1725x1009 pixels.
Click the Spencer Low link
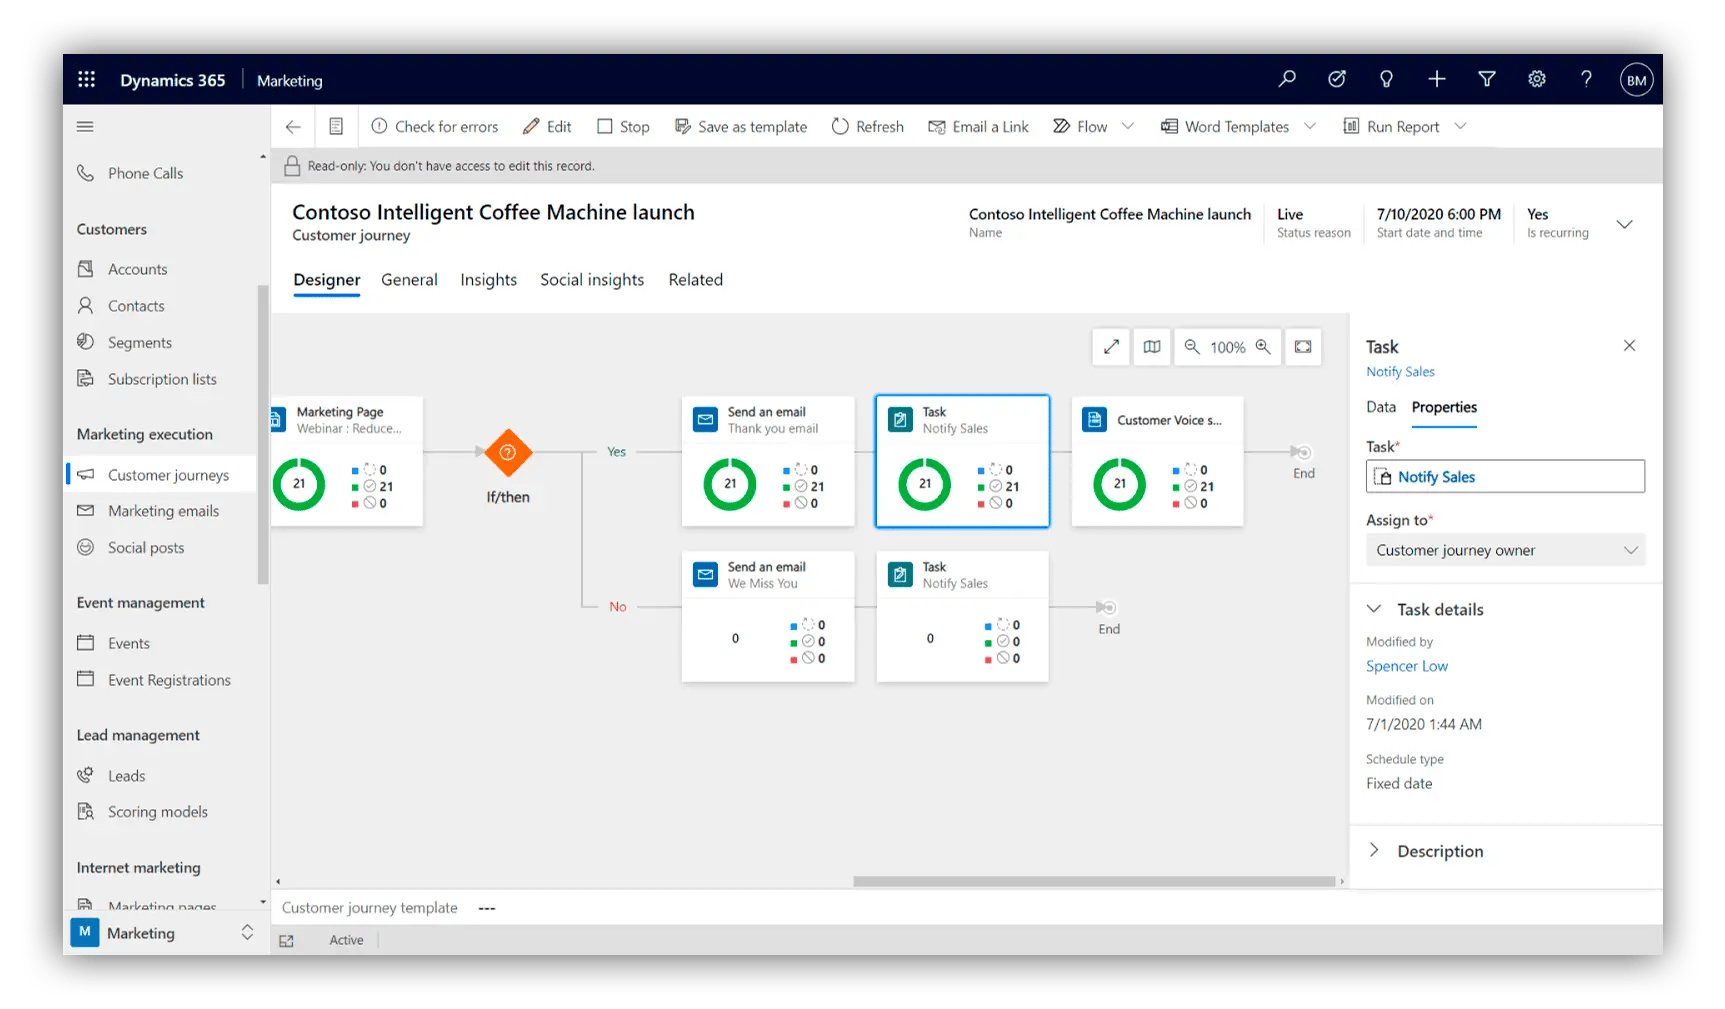pyautogui.click(x=1407, y=665)
